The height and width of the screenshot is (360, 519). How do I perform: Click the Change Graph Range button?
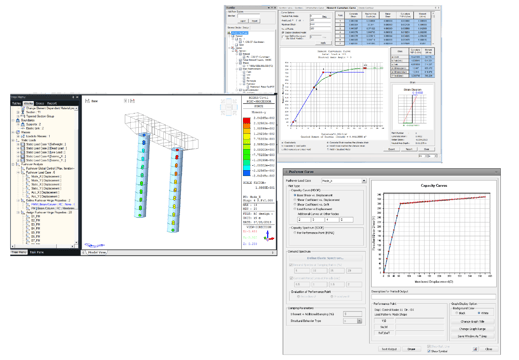[x=472, y=329]
